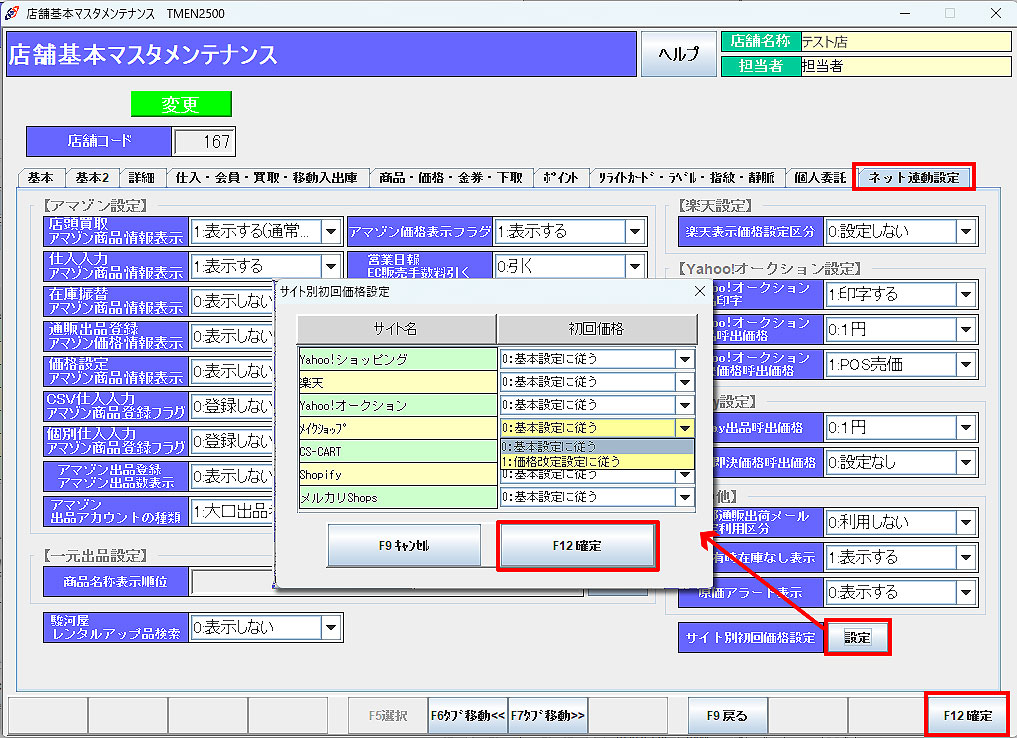Click F6 タブ移動<< button
This screenshot has width=1017, height=738.
pyautogui.click(x=468, y=715)
